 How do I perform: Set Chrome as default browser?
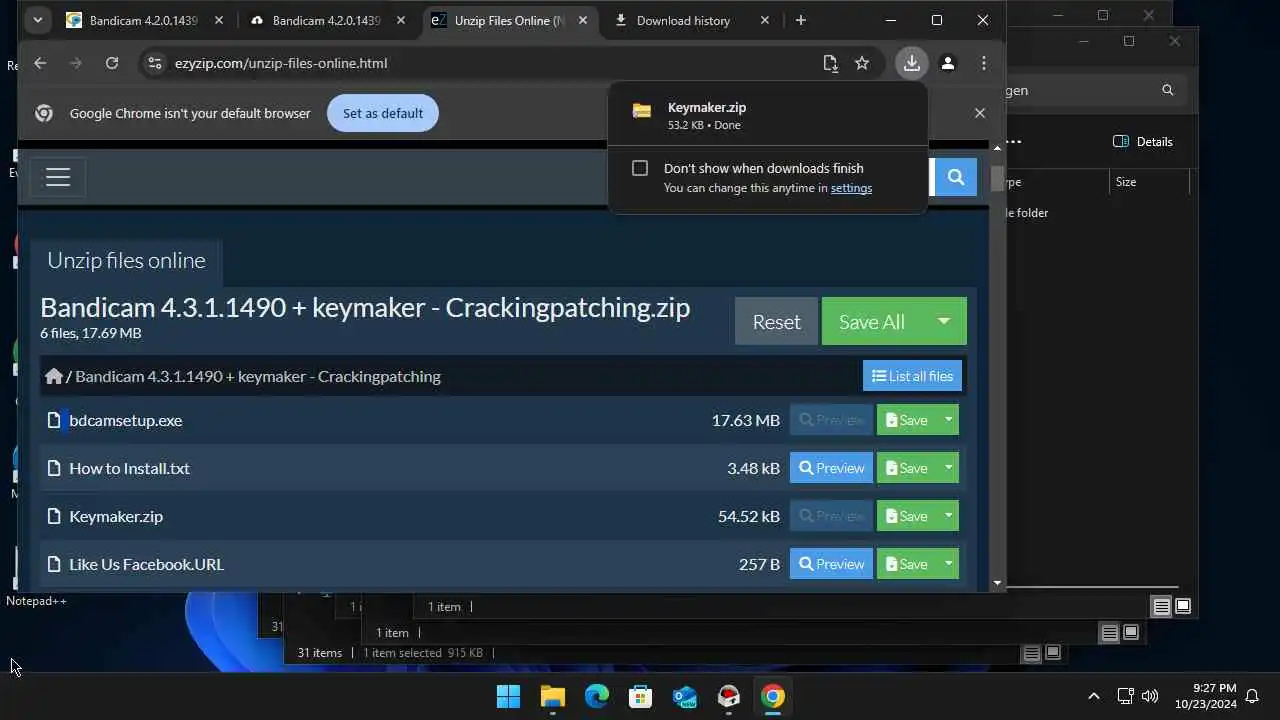click(x=383, y=113)
